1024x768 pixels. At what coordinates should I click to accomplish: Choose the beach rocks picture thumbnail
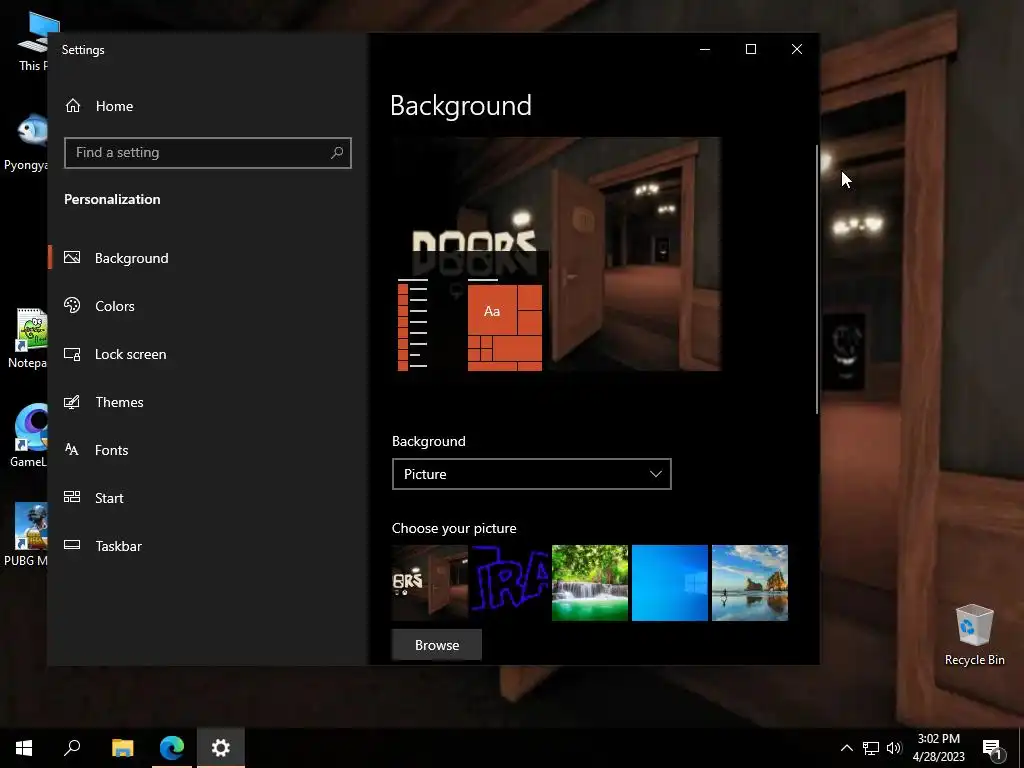(750, 583)
